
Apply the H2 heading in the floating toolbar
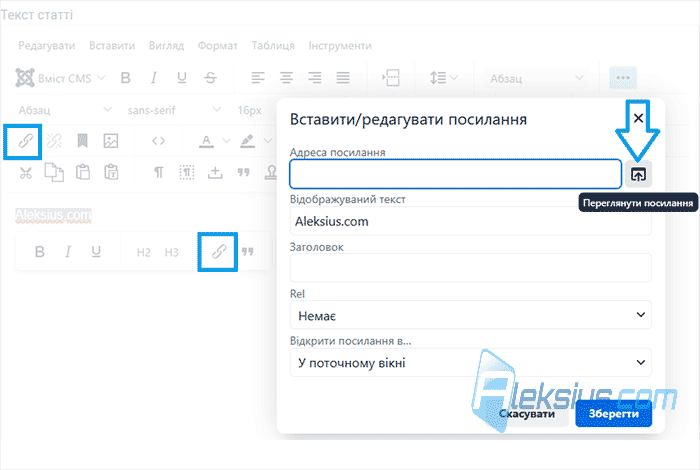(x=143, y=252)
